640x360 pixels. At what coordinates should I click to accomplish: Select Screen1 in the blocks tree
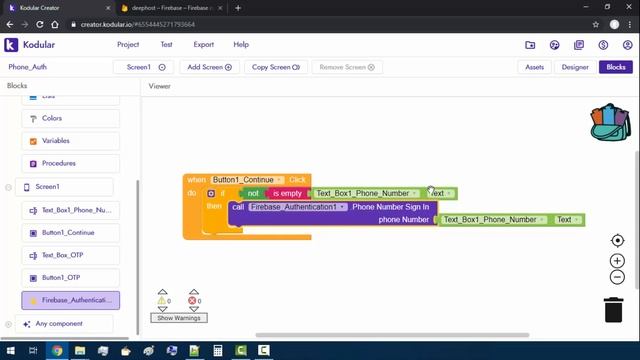(64, 187)
